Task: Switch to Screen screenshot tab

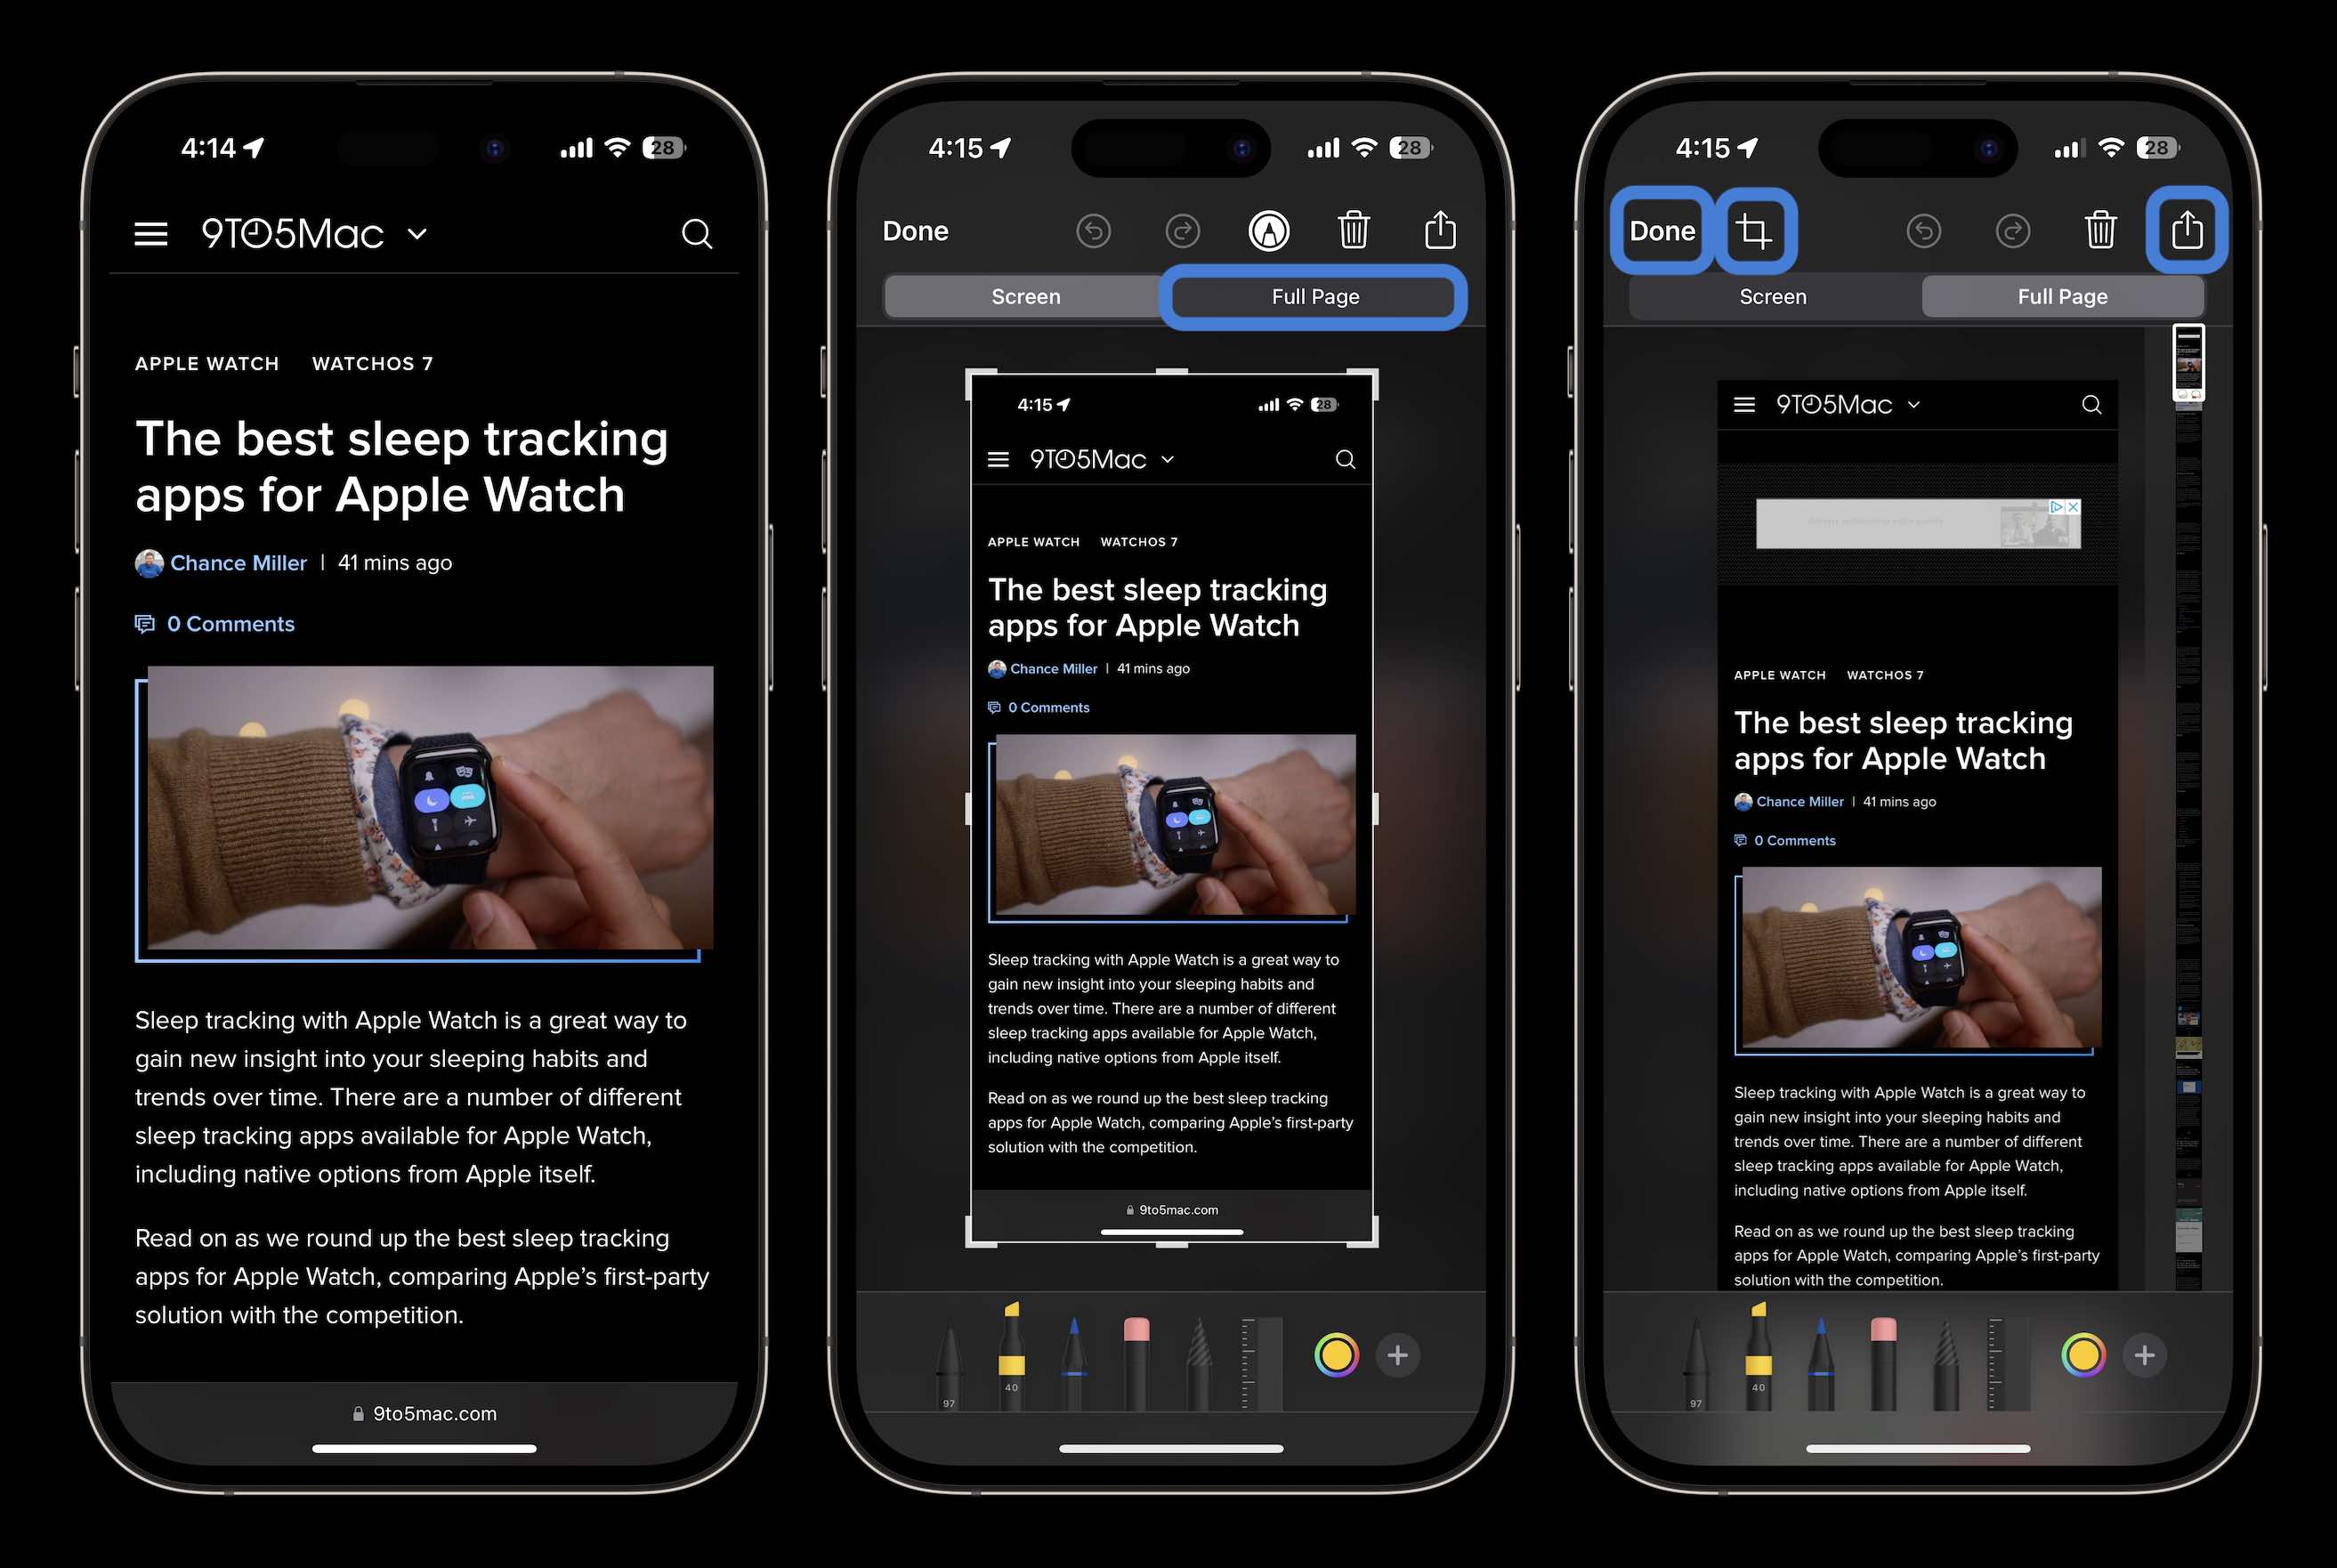Action: point(1025,294)
